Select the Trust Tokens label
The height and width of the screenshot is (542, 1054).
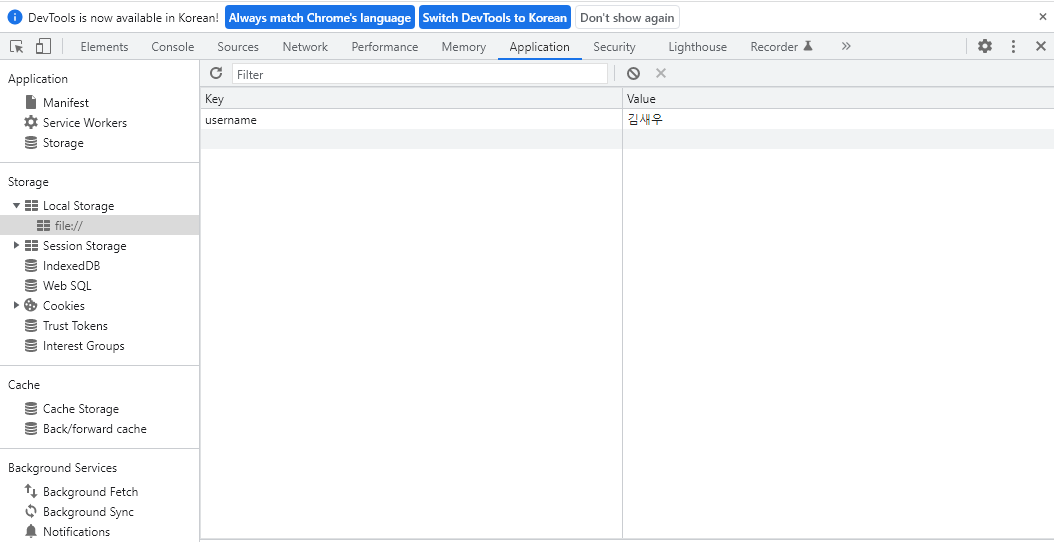click(75, 326)
